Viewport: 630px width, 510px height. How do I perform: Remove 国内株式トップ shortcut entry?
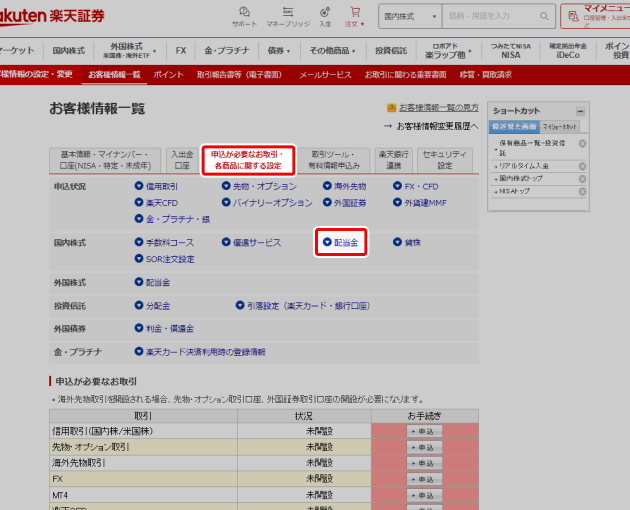click(582, 178)
